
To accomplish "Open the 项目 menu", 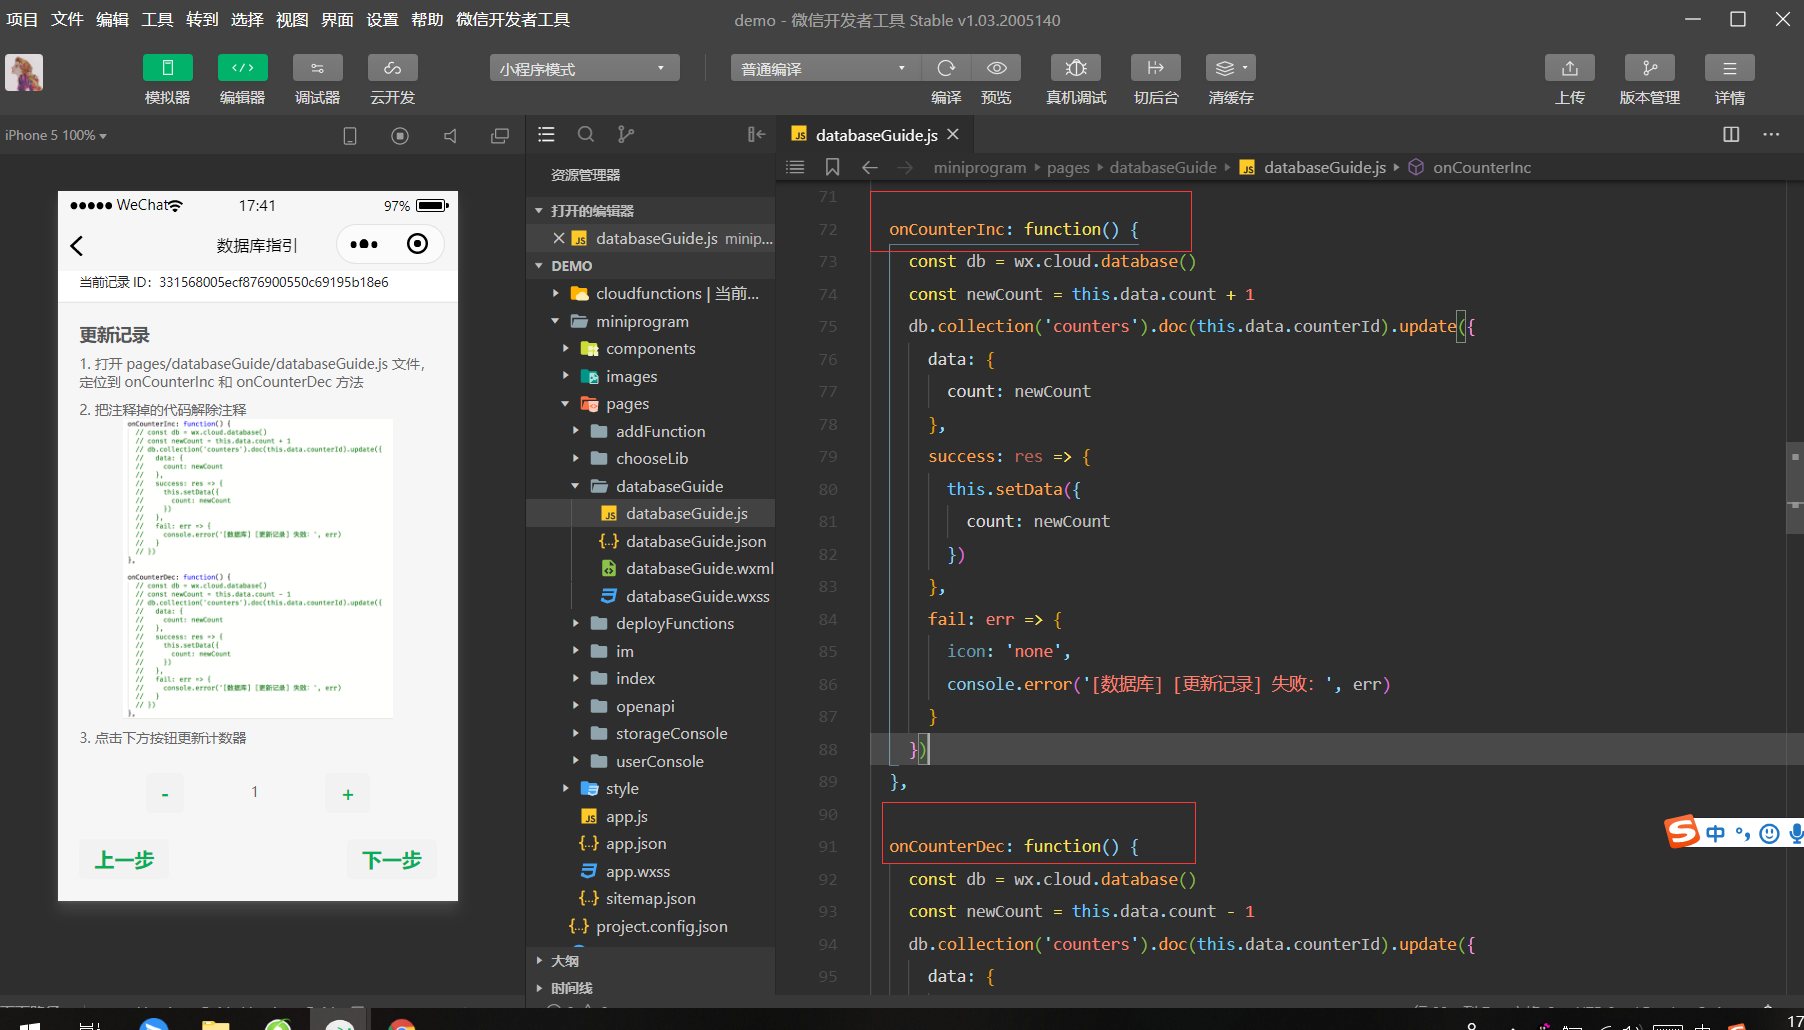I will (x=22, y=20).
